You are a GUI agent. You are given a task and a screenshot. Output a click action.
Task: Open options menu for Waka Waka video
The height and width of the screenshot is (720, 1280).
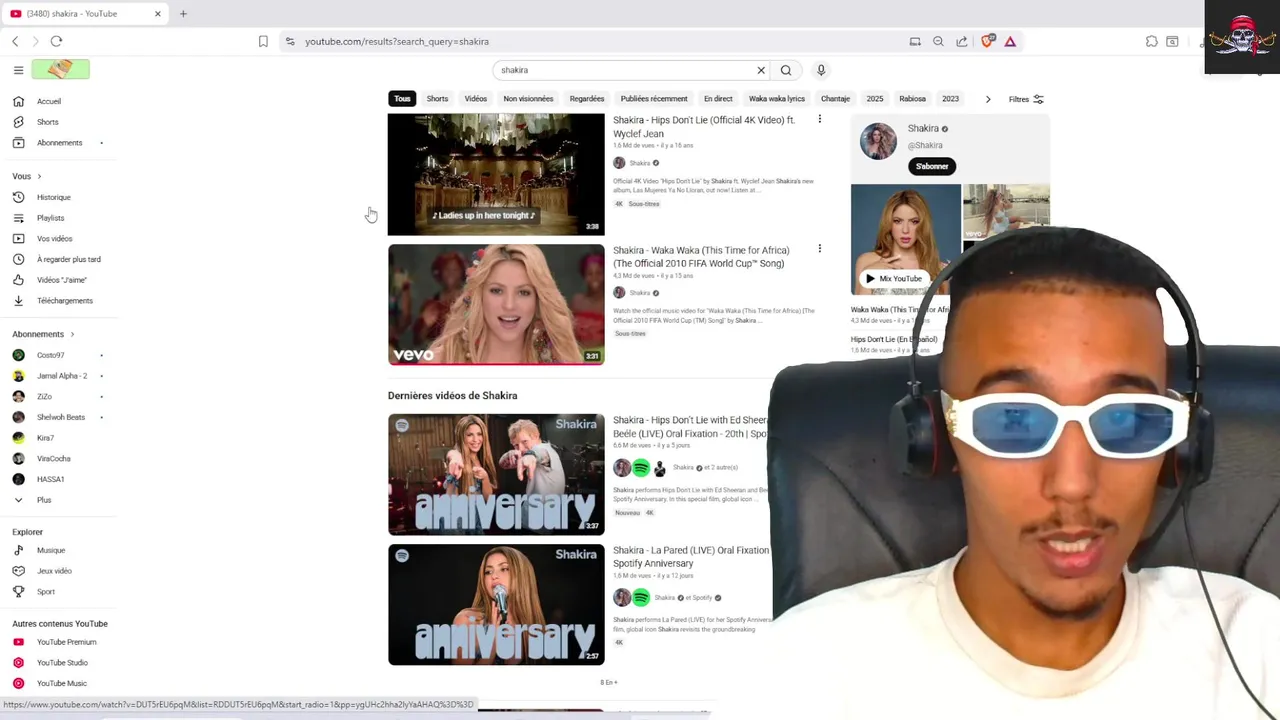[x=819, y=249]
